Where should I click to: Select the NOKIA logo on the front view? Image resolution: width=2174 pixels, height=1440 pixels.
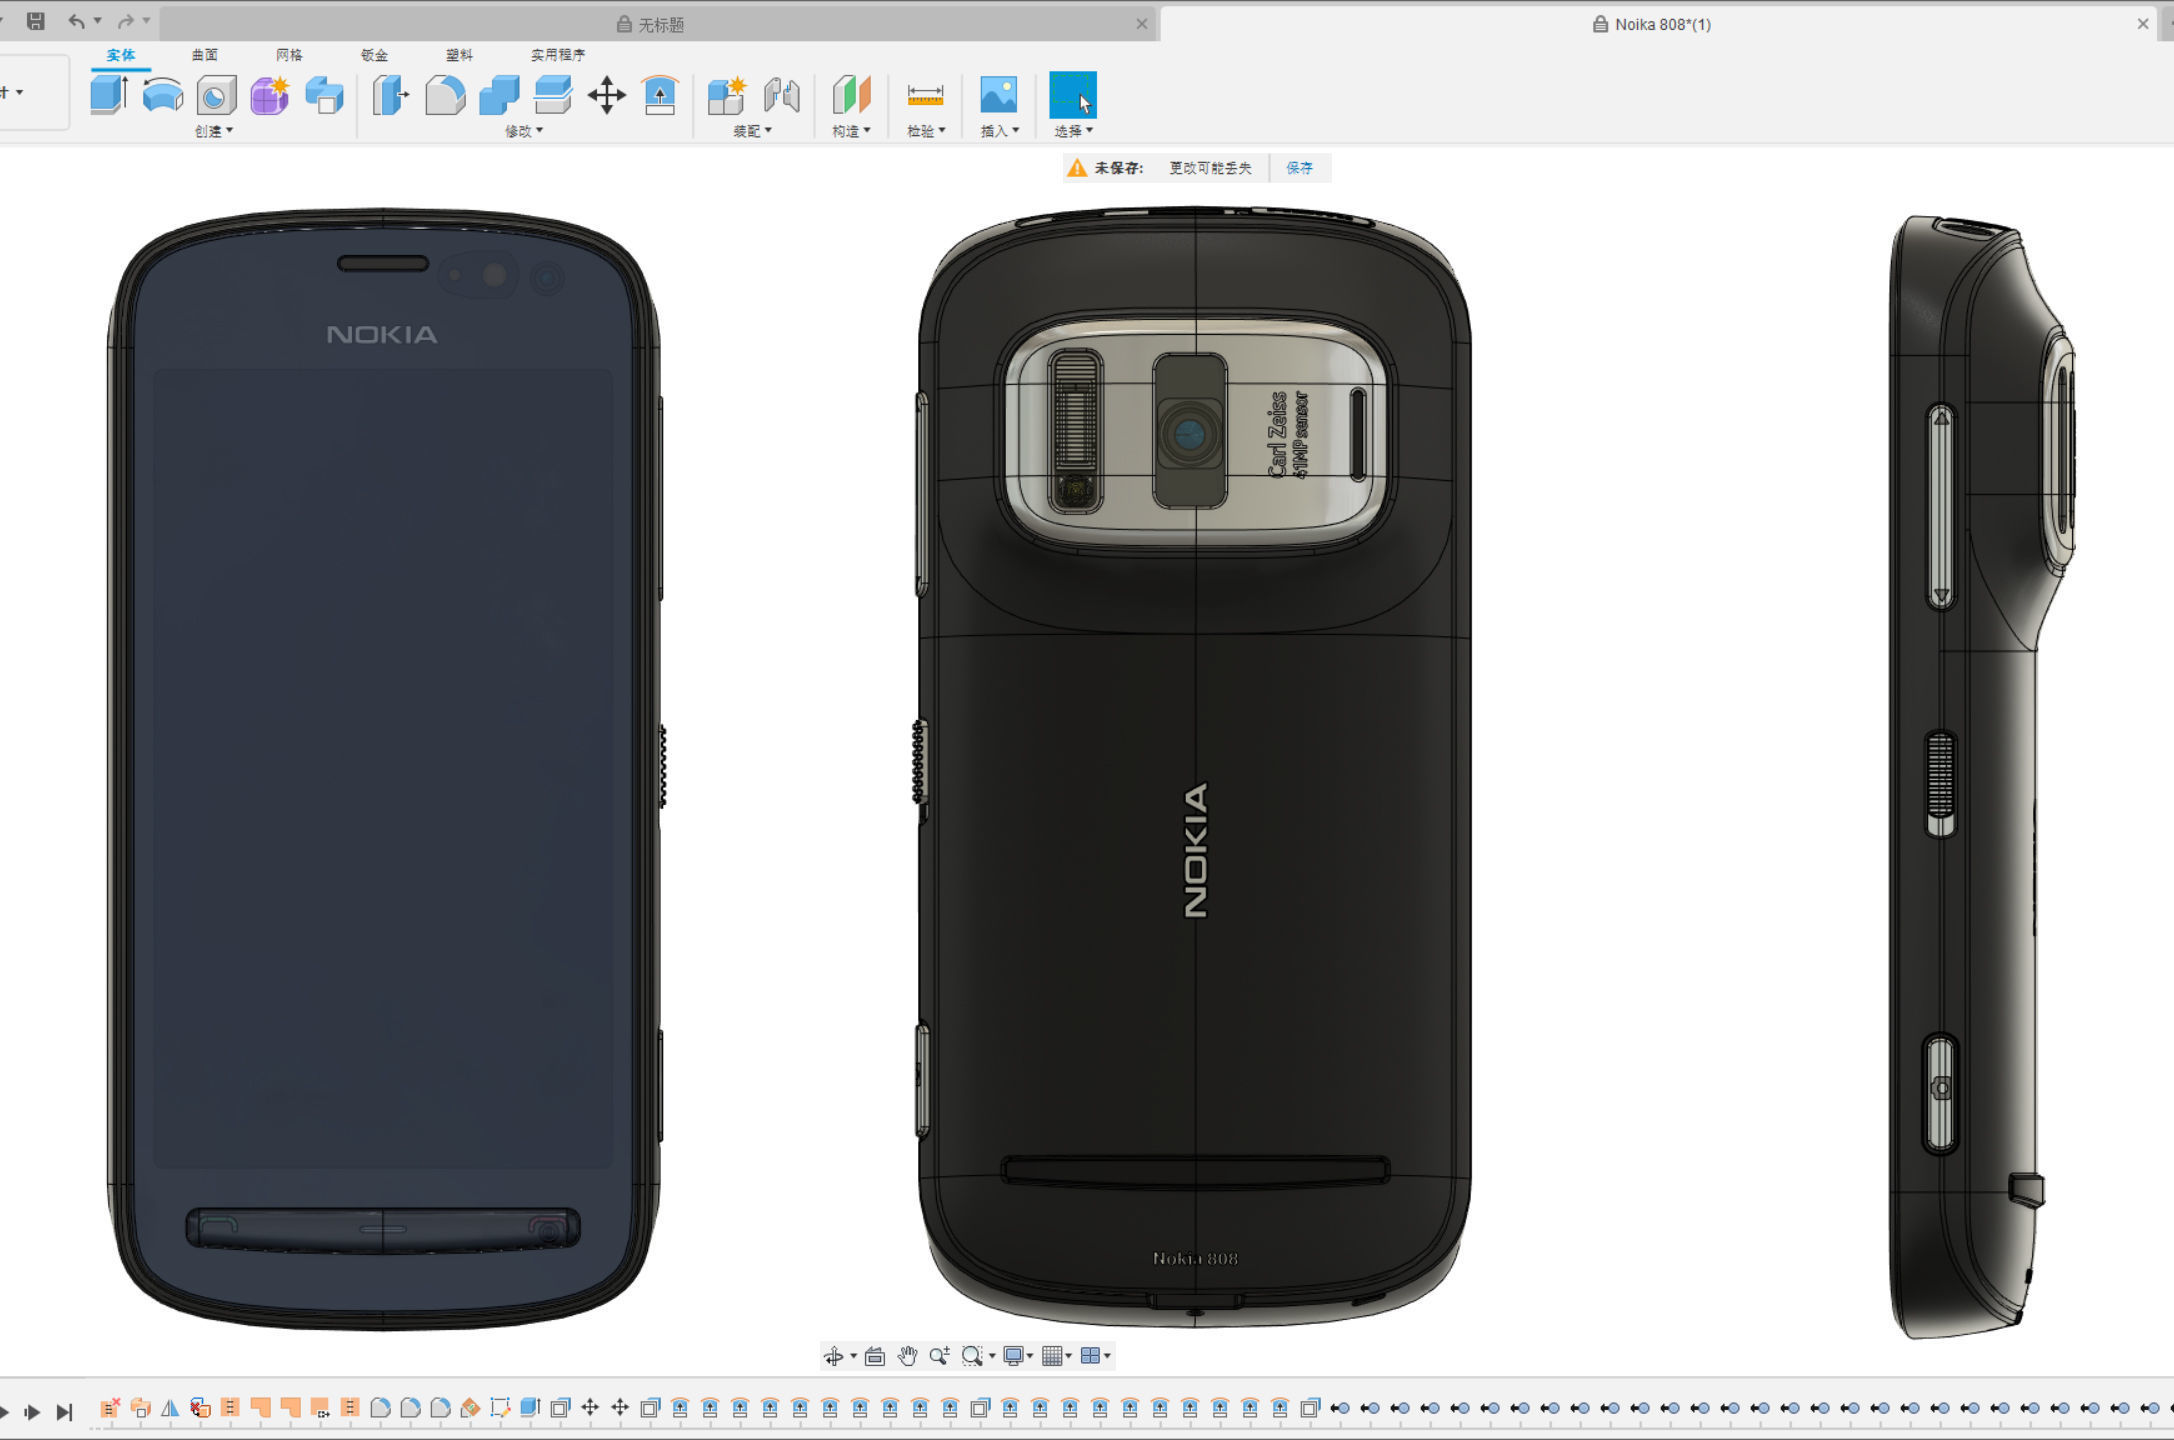click(x=382, y=335)
